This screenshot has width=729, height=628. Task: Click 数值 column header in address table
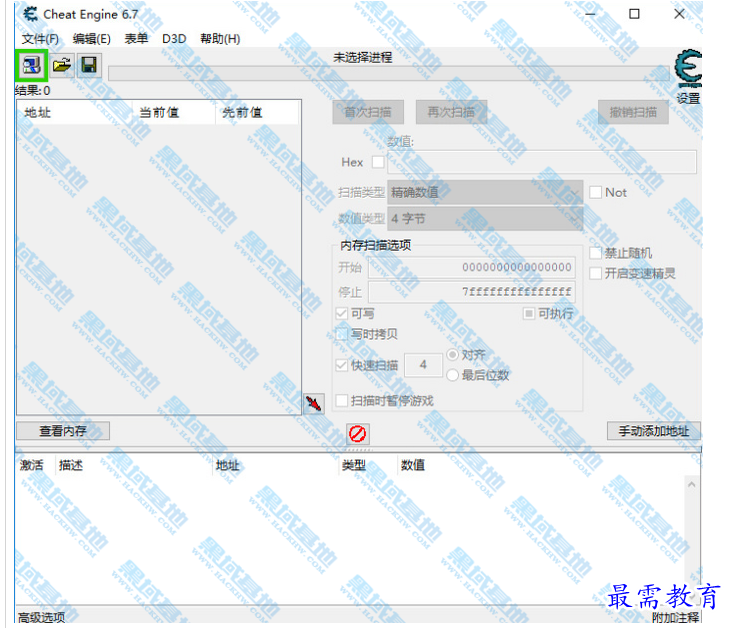[413, 465]
